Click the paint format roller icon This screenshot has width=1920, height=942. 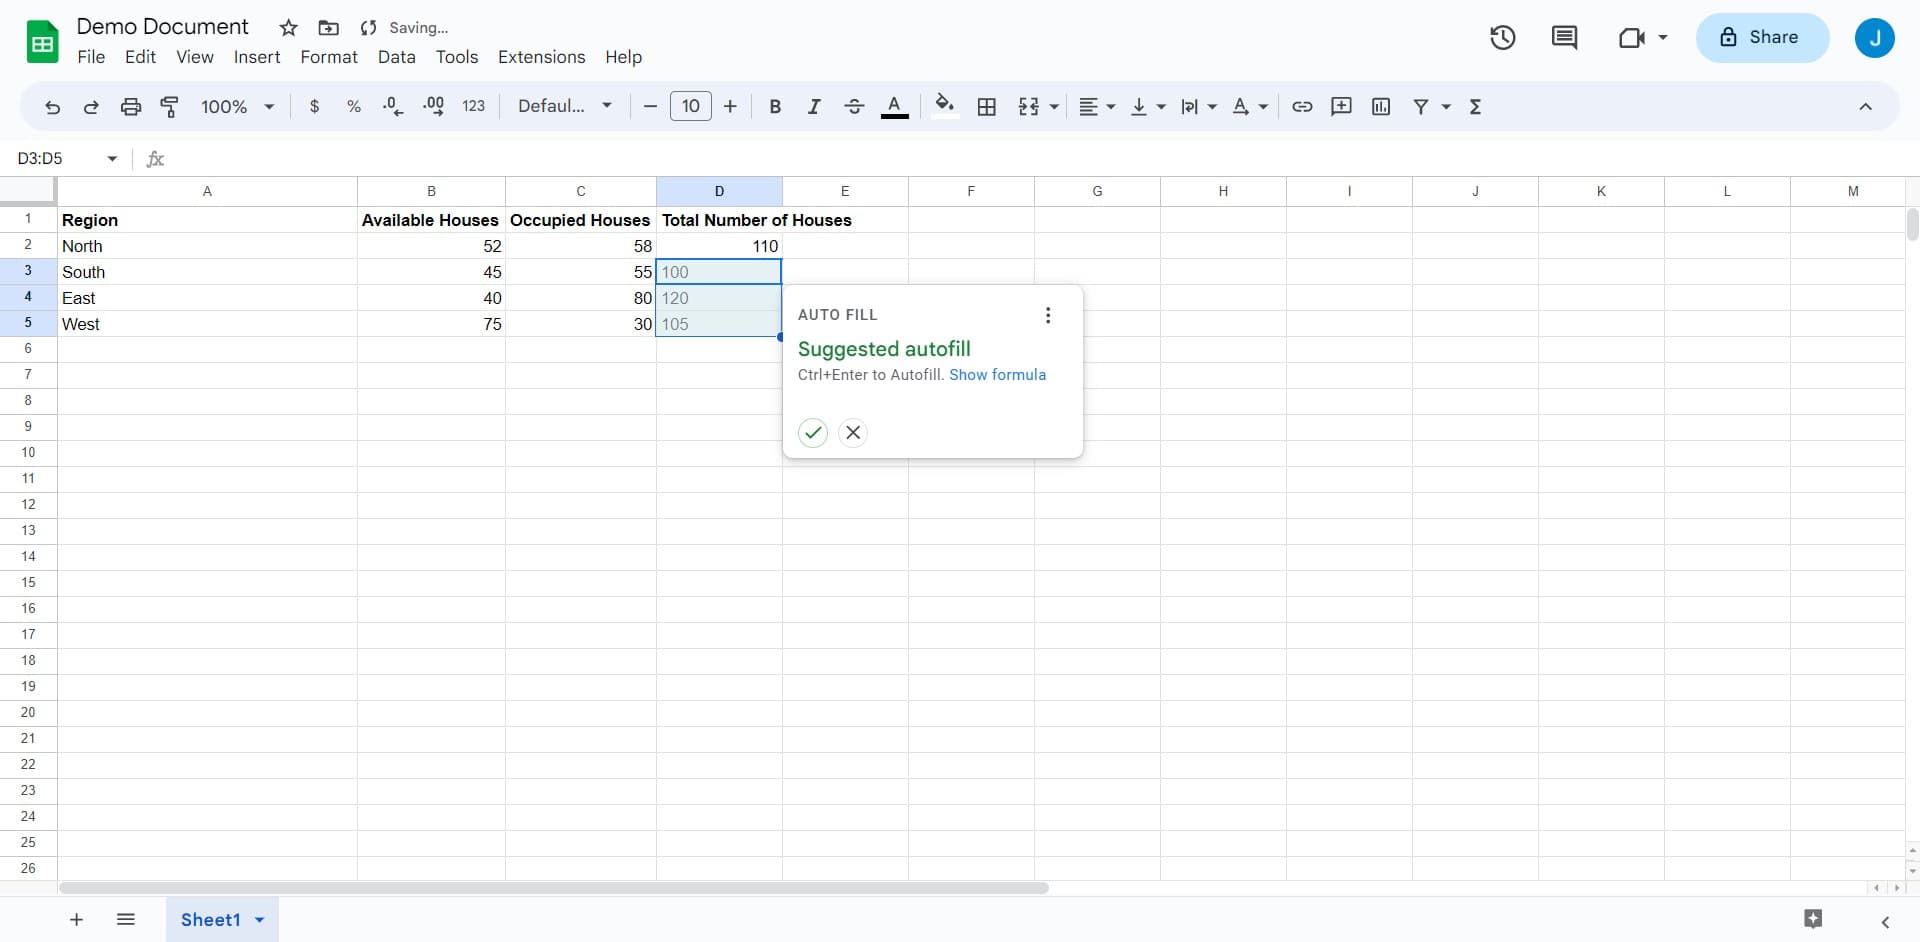click(x=170, y=107)
